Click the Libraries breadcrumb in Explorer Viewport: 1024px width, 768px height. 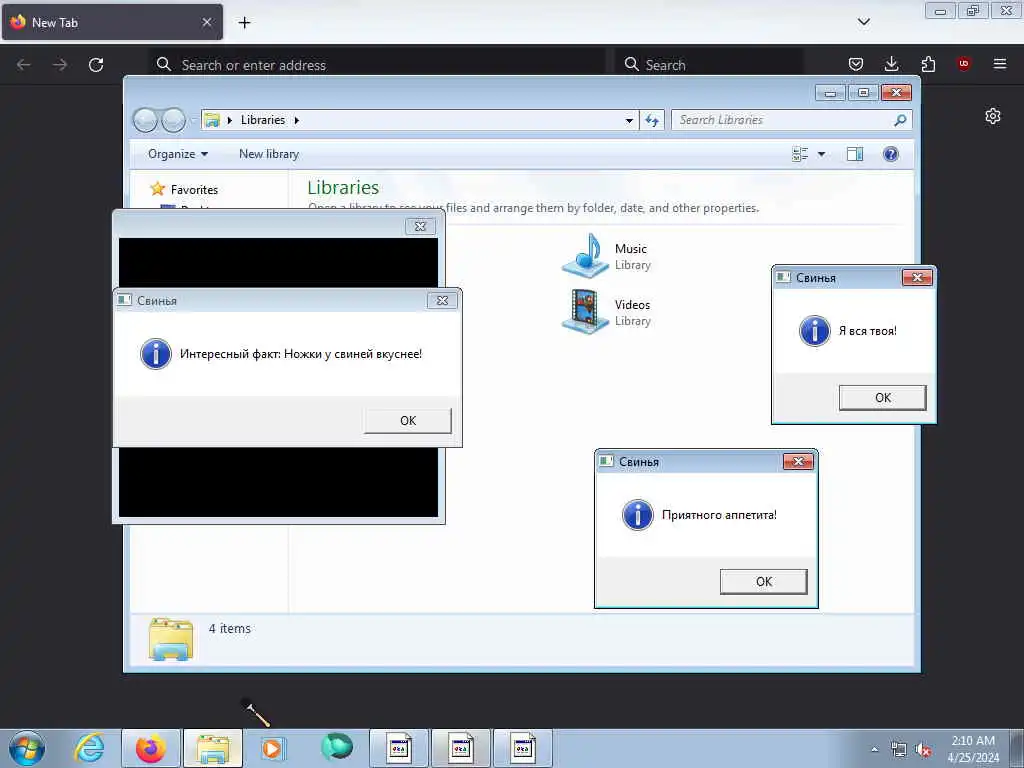pyautogui.click(x=263, y=120)
